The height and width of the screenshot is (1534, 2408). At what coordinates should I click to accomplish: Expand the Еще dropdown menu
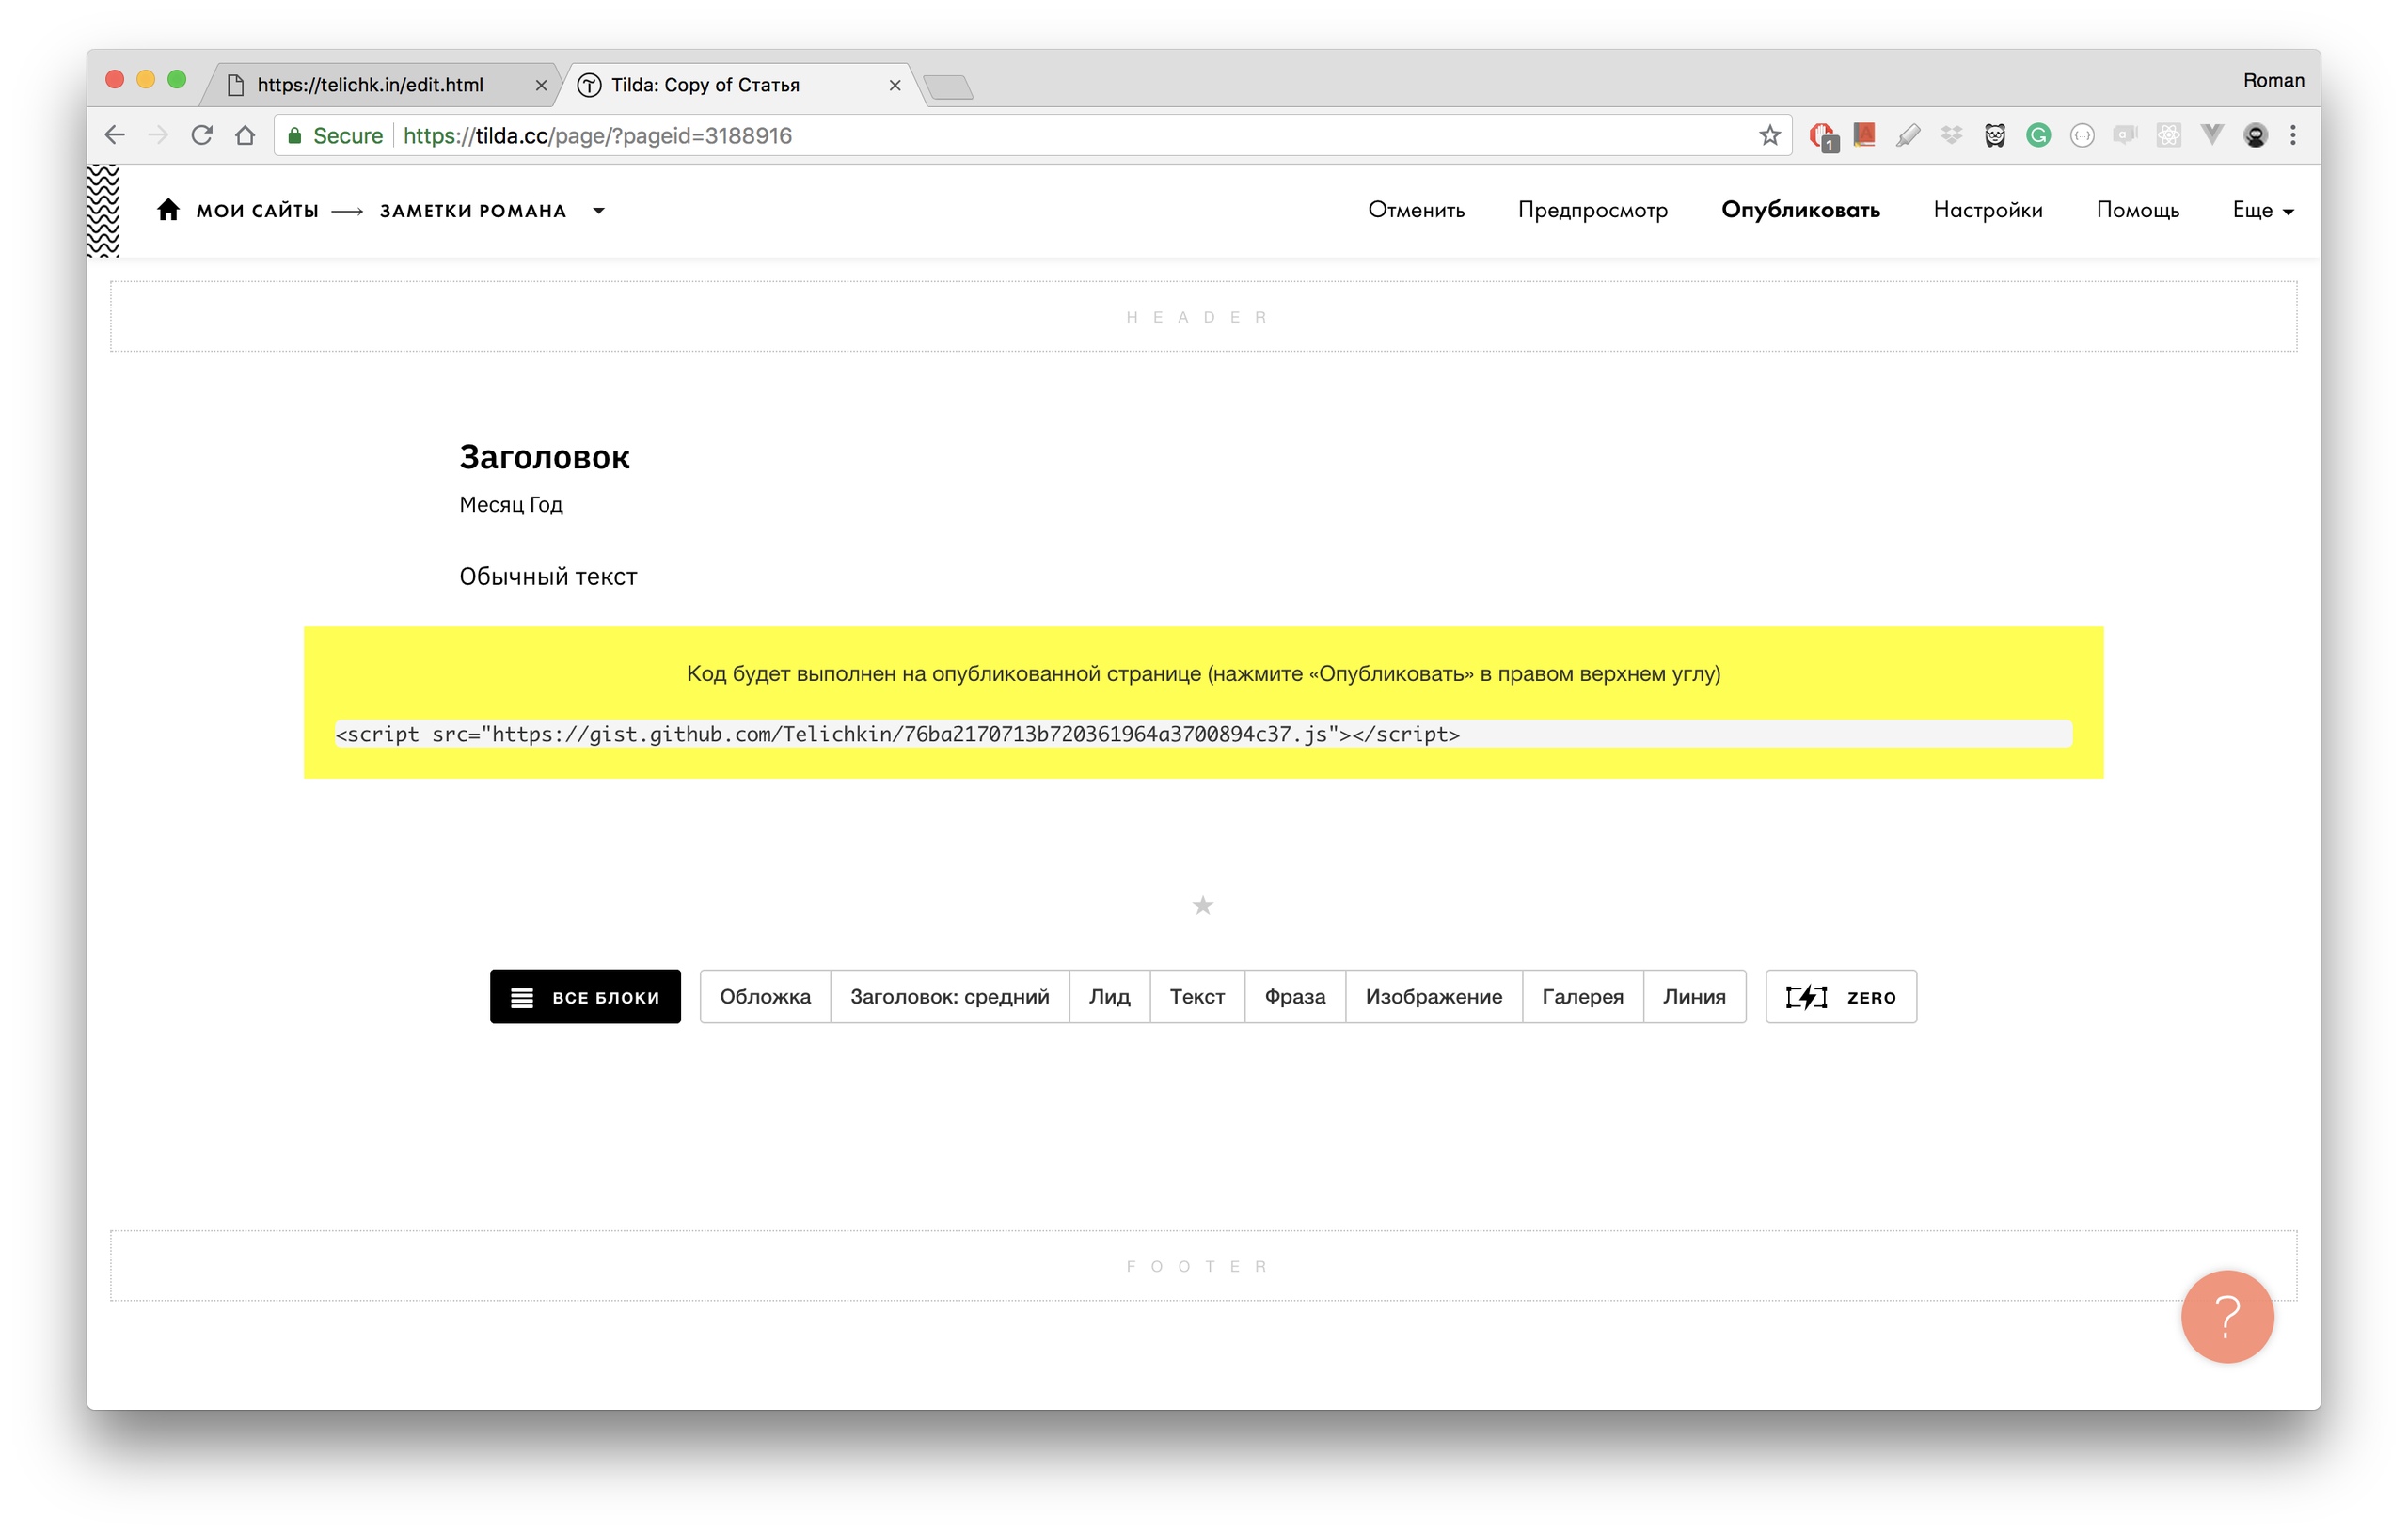coord(2263,210)
